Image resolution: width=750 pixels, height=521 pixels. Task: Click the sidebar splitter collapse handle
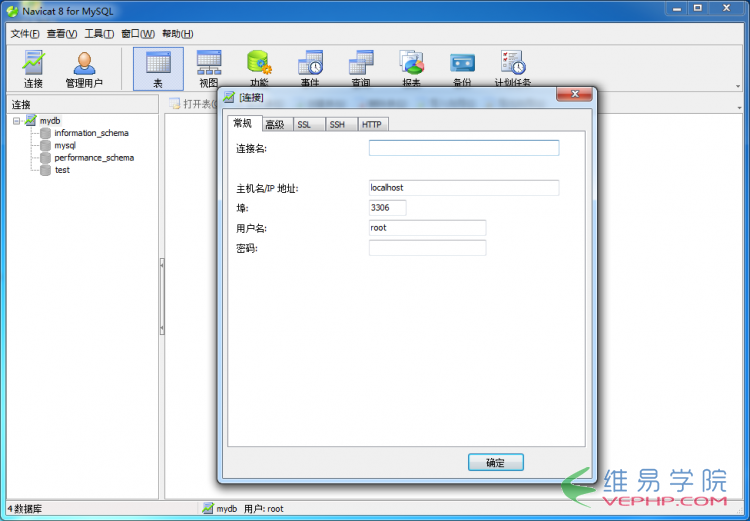tap(162, 296)
